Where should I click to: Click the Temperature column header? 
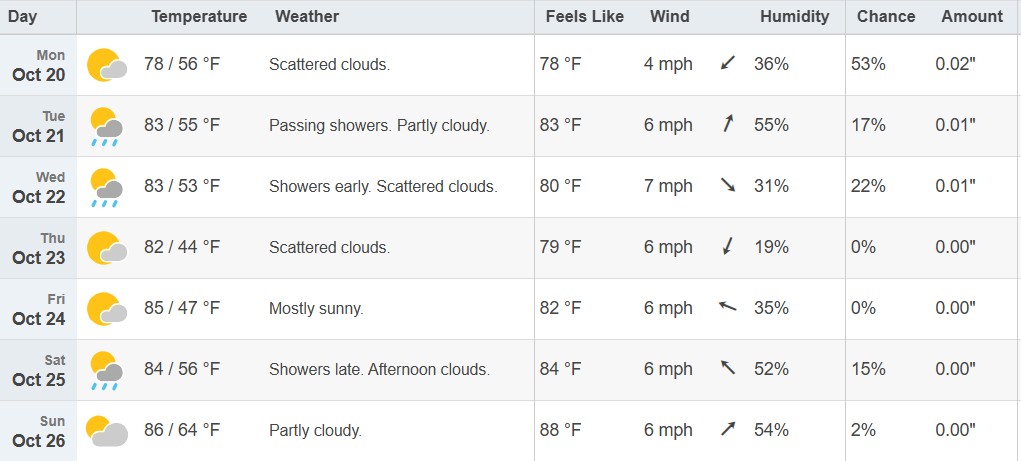(199, 16)
